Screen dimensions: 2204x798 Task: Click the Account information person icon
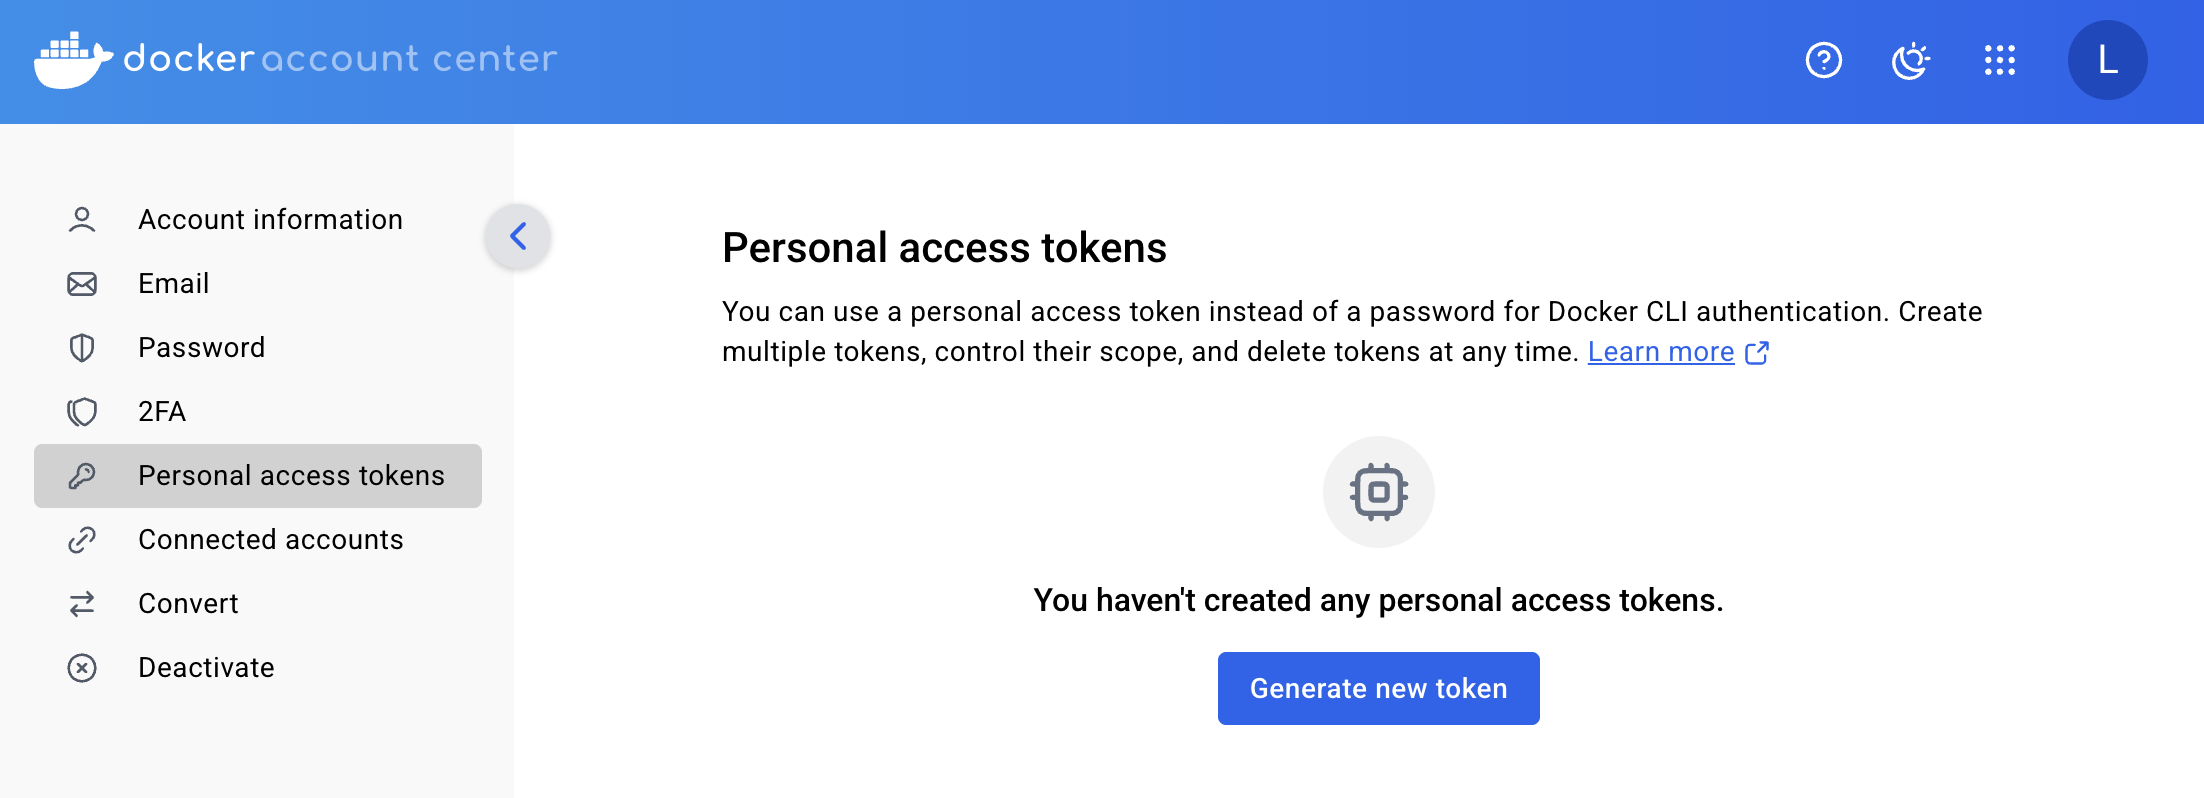coord(82,220)
